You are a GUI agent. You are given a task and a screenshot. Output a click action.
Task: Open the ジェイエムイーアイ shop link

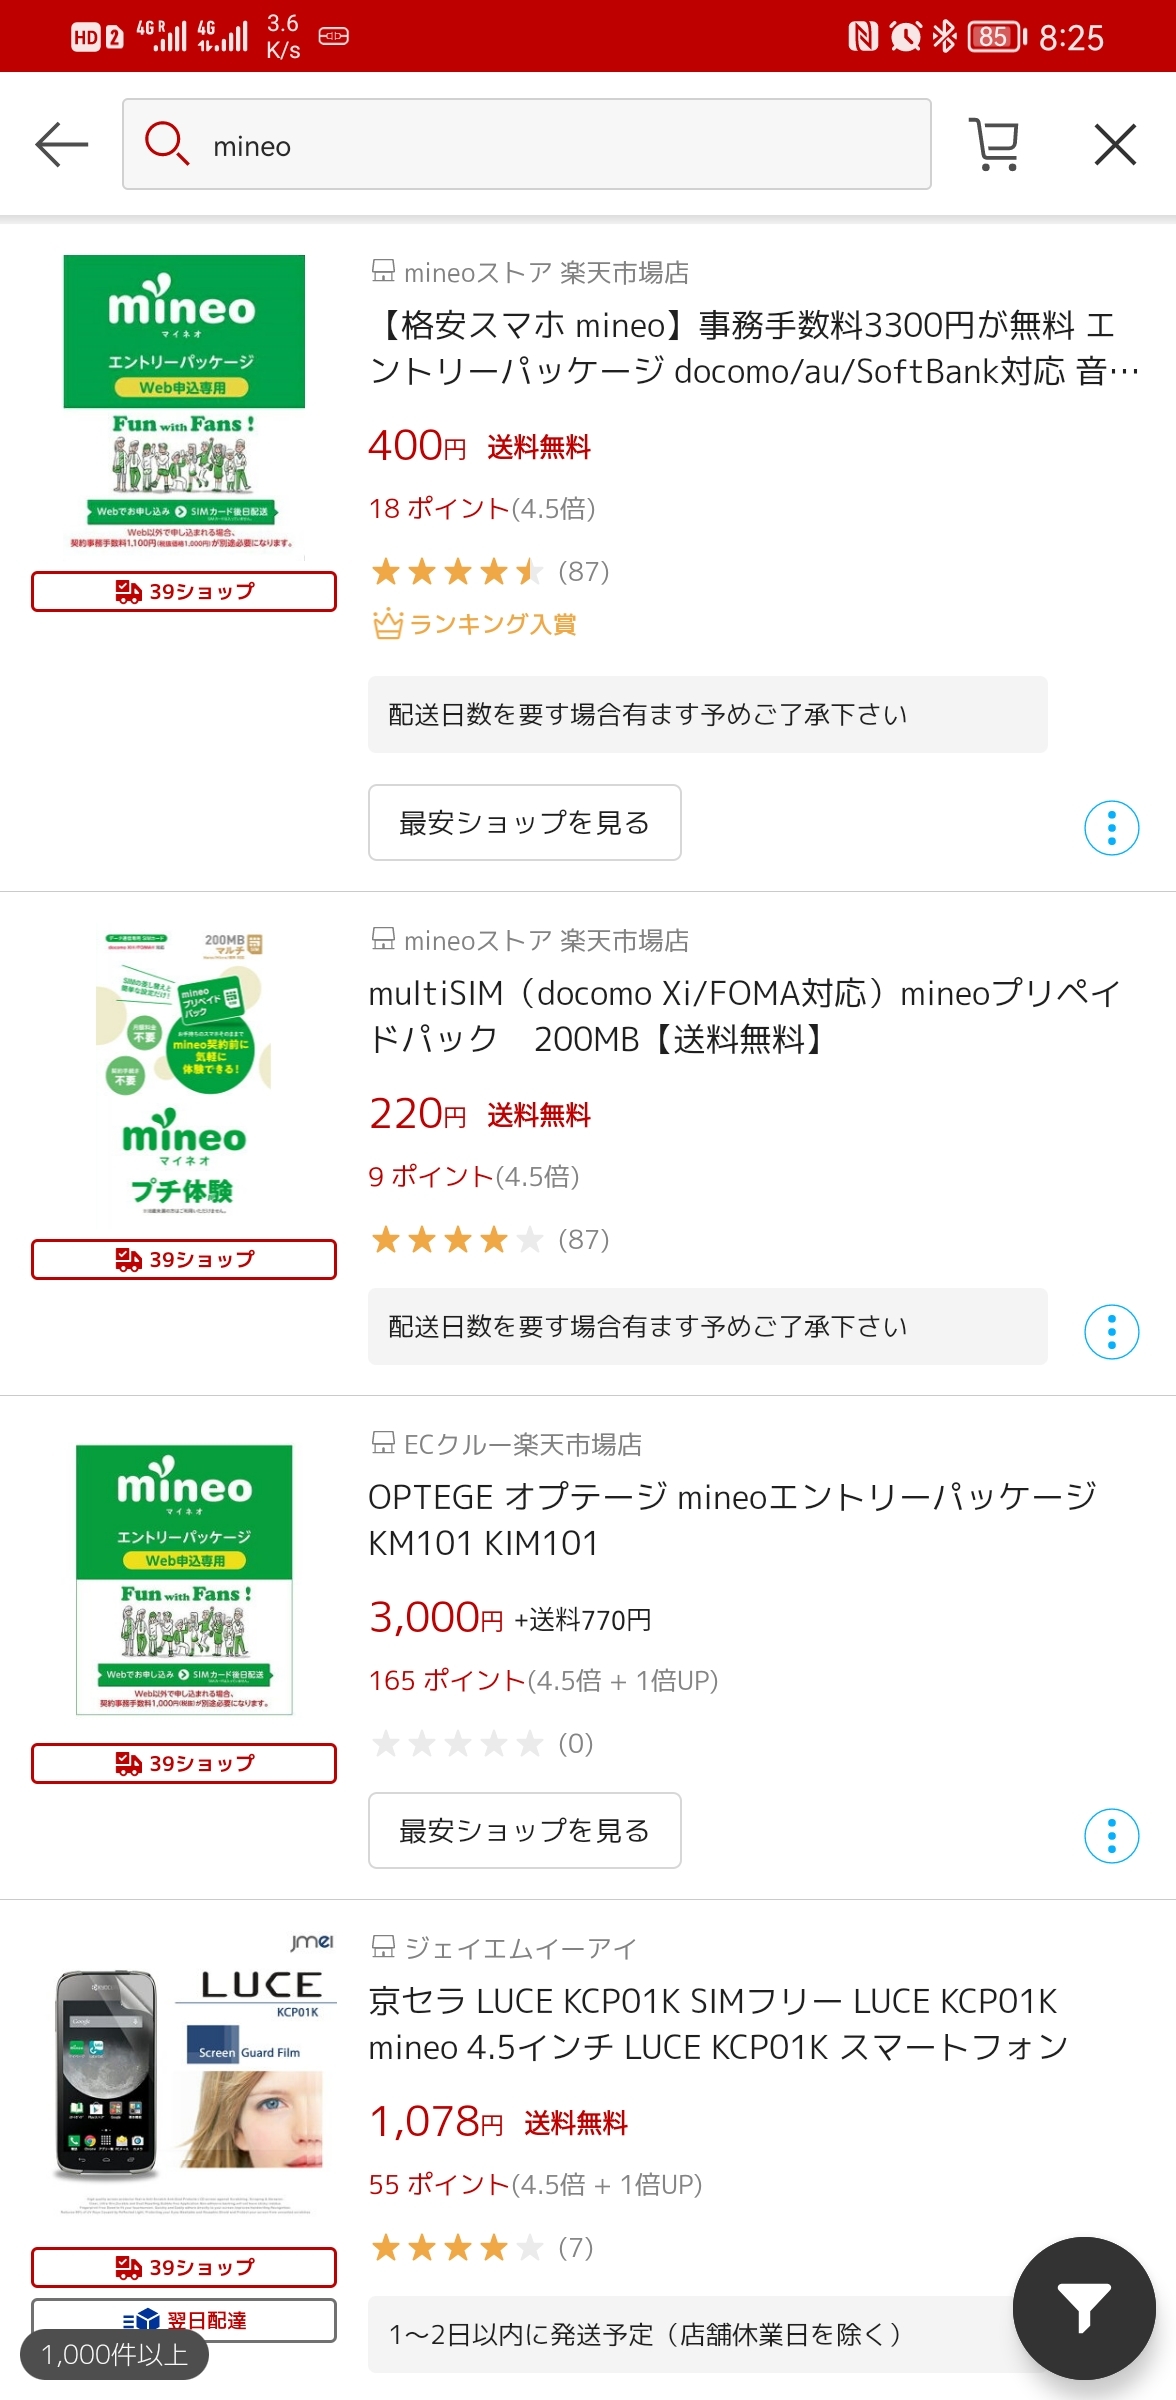[519, 1948]
